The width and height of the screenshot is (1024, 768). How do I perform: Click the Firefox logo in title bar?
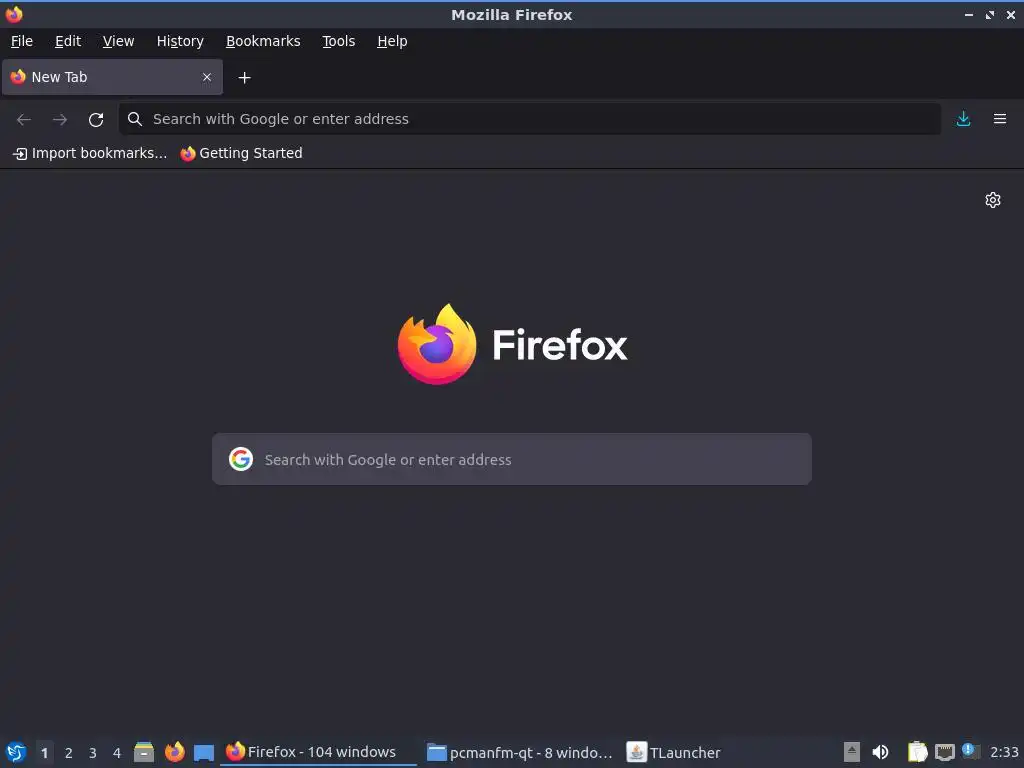coord(14,14)
